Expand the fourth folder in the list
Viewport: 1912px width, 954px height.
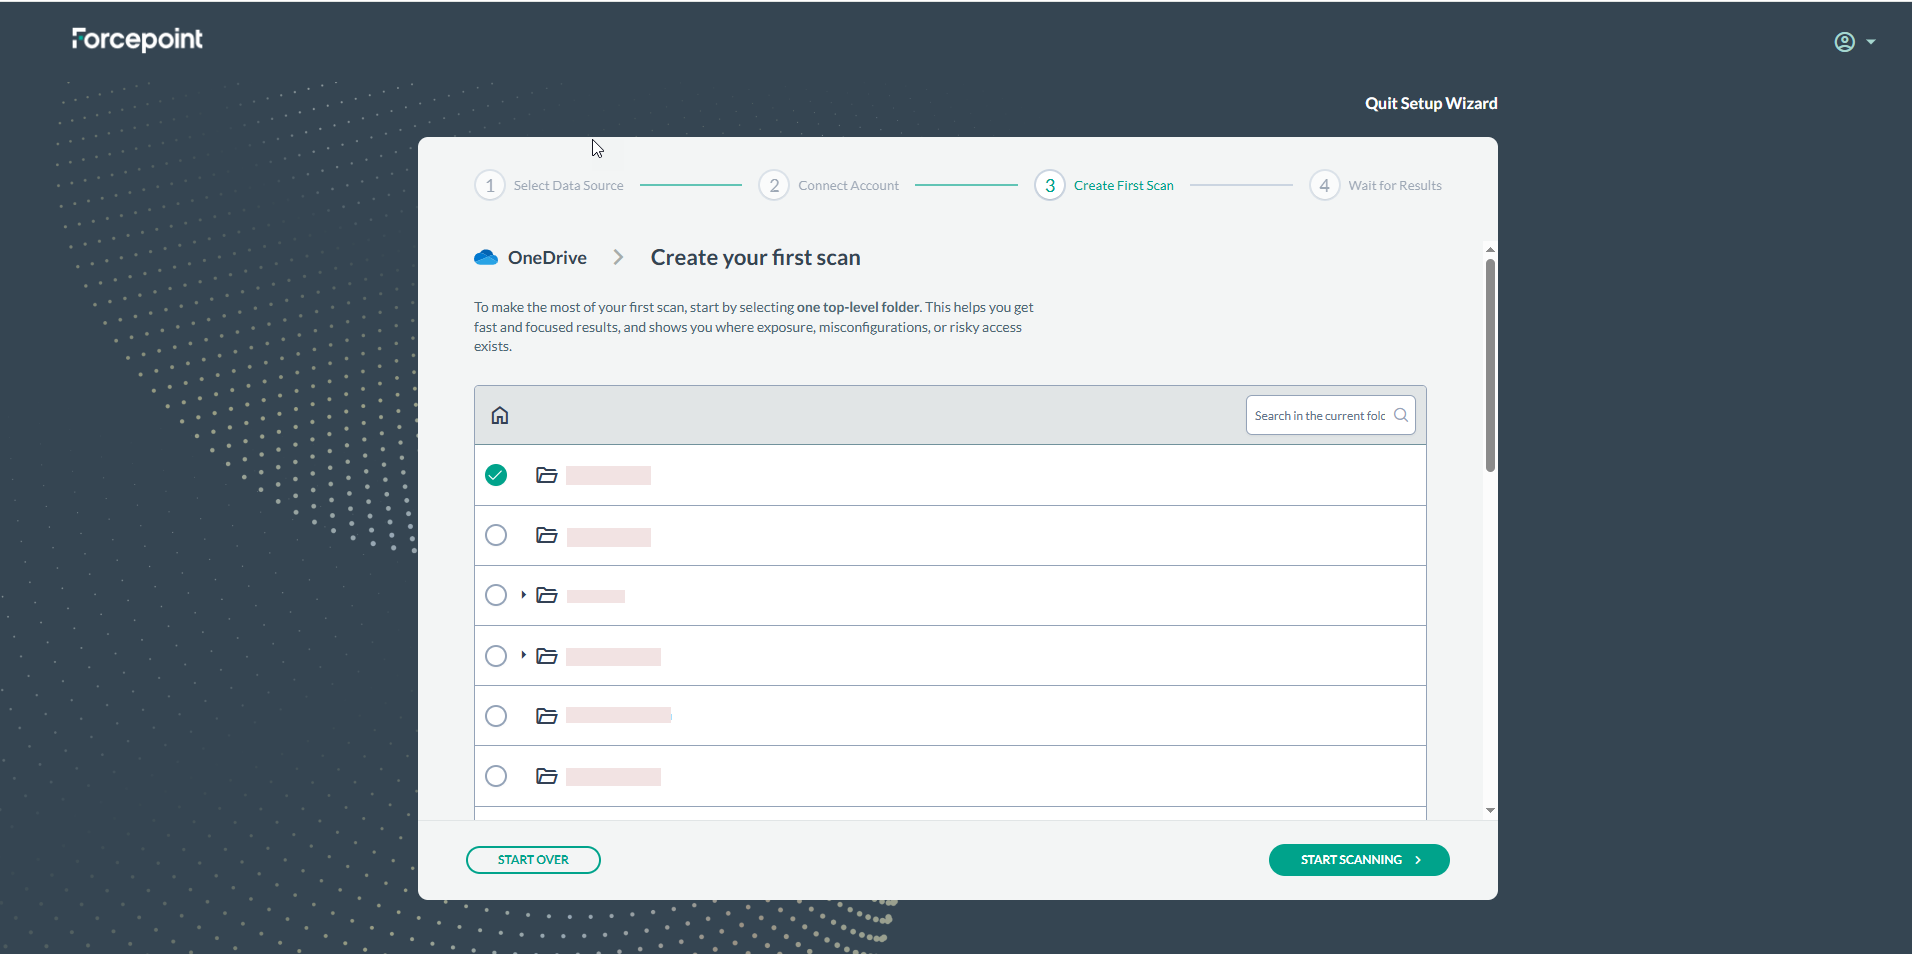tap(523, 655)
